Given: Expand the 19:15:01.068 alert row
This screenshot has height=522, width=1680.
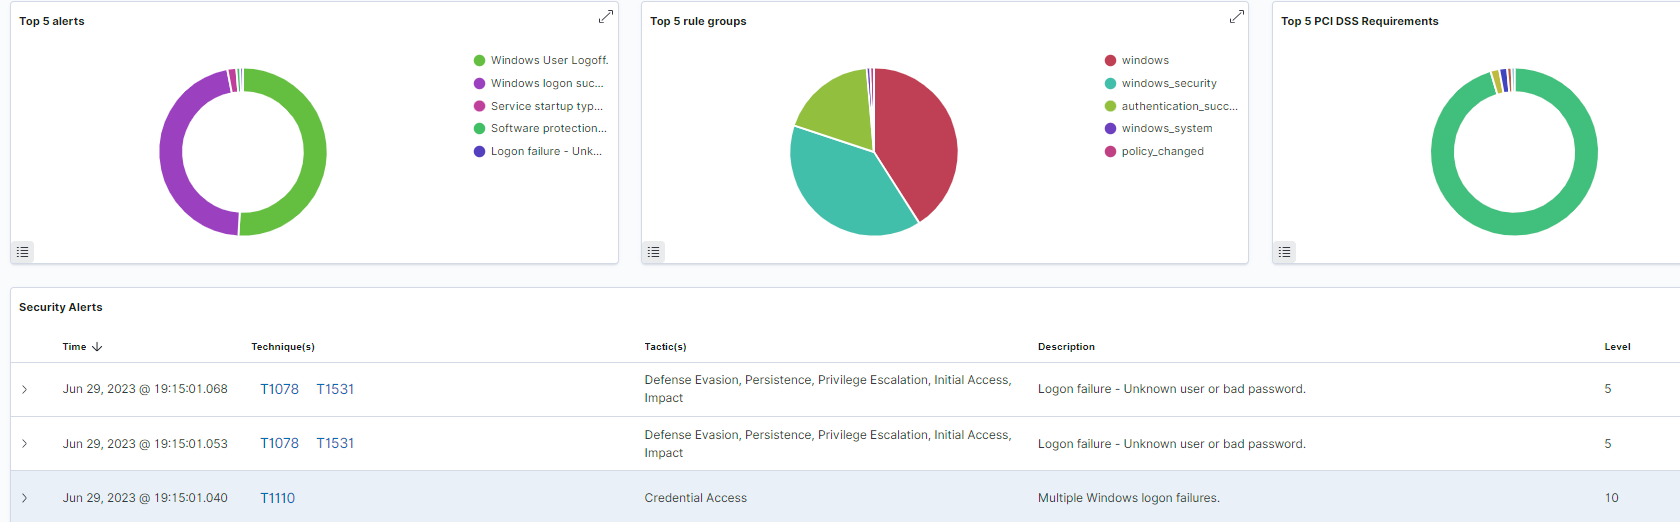Looking at the screenshot, I should pos(25,389).
